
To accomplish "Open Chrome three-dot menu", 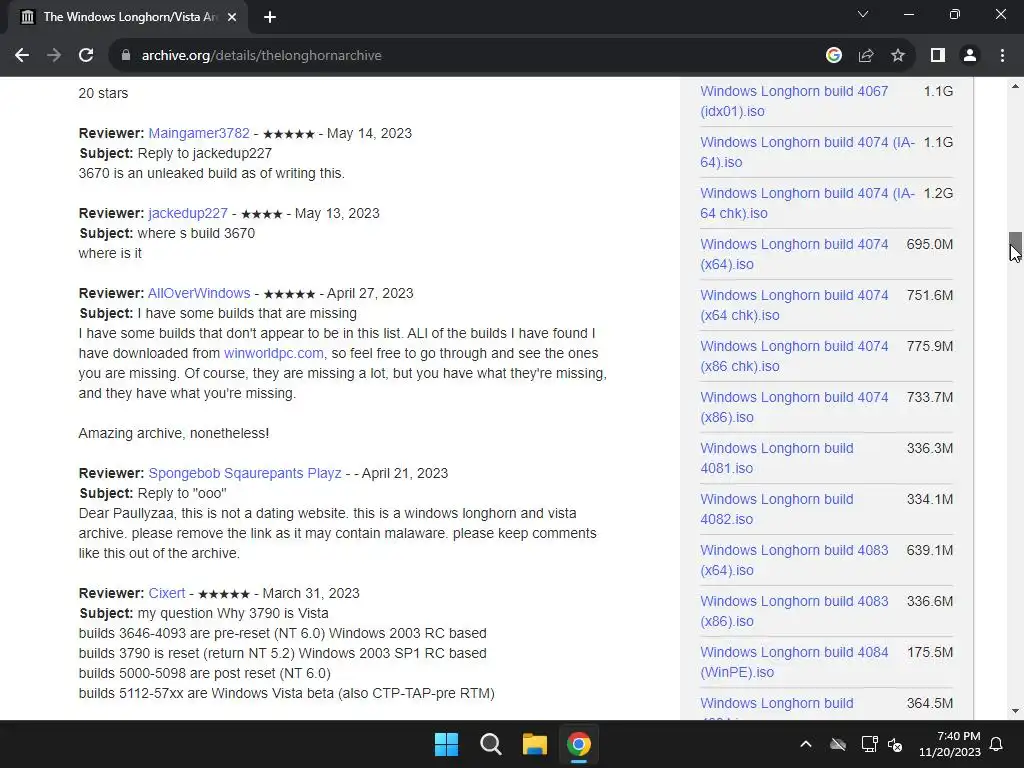I will 1002,56.
